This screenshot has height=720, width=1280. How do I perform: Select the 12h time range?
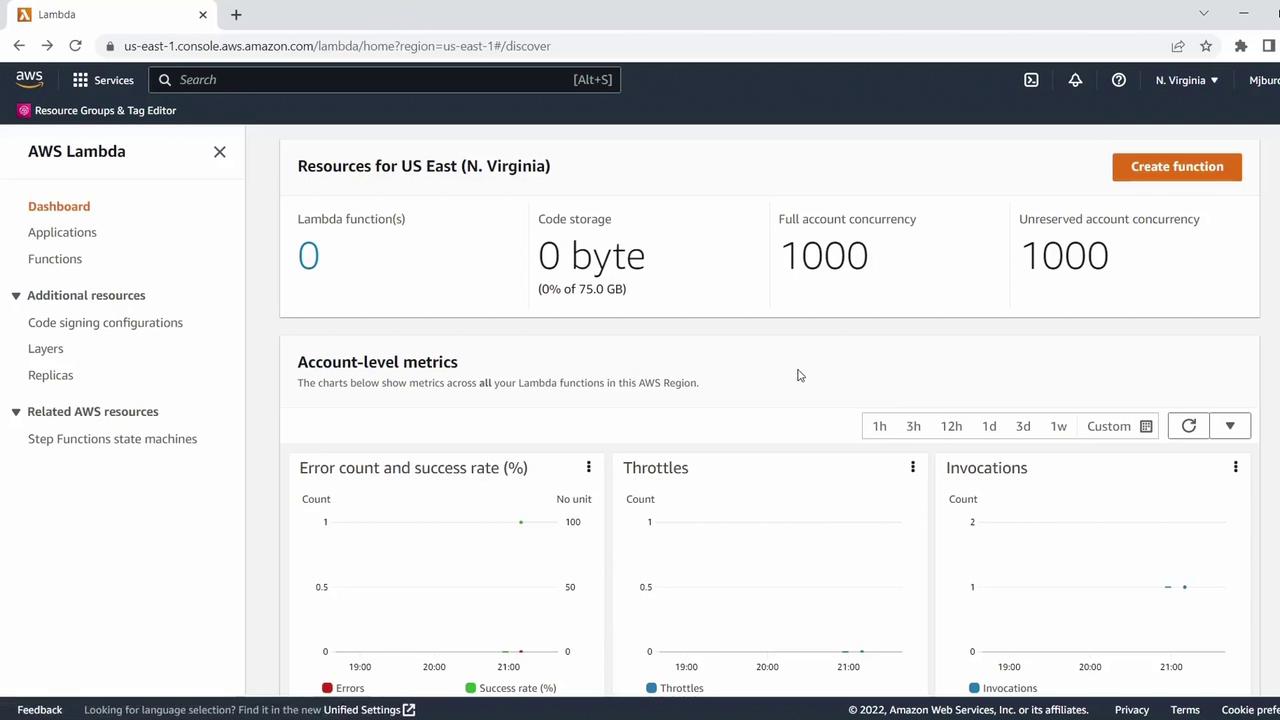click(951, 426)
